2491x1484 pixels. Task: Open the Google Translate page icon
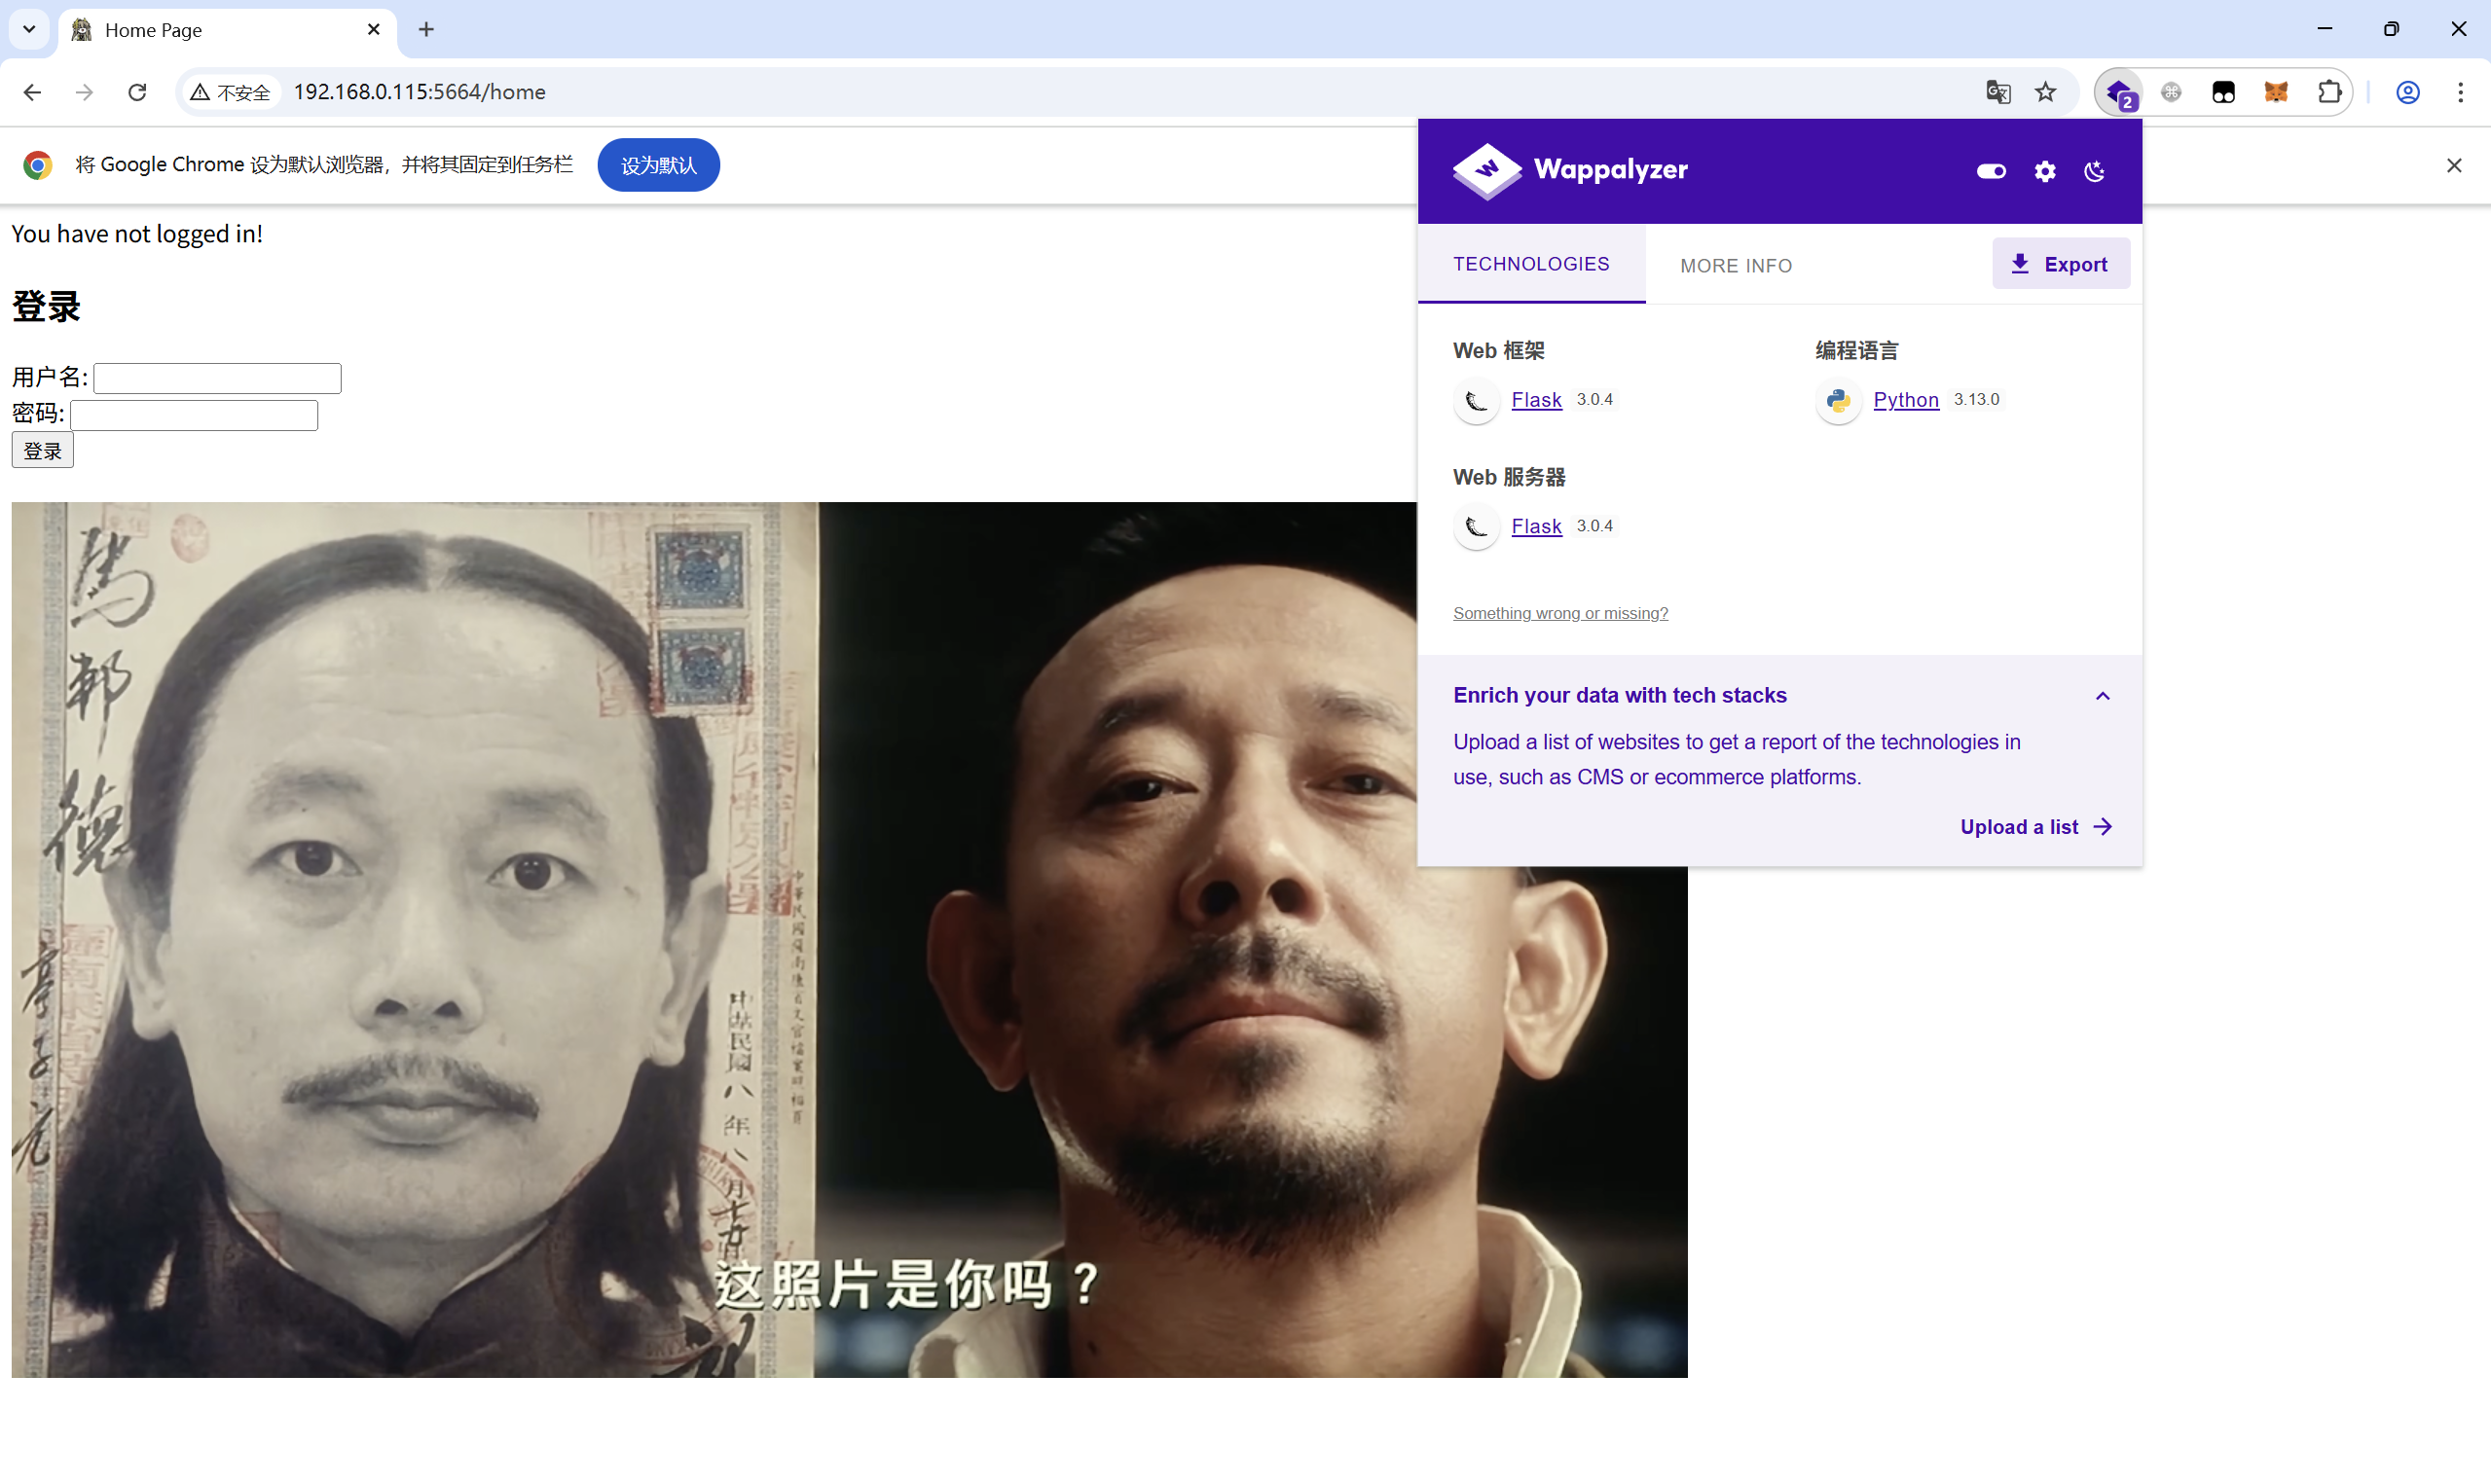(1997, 92)
